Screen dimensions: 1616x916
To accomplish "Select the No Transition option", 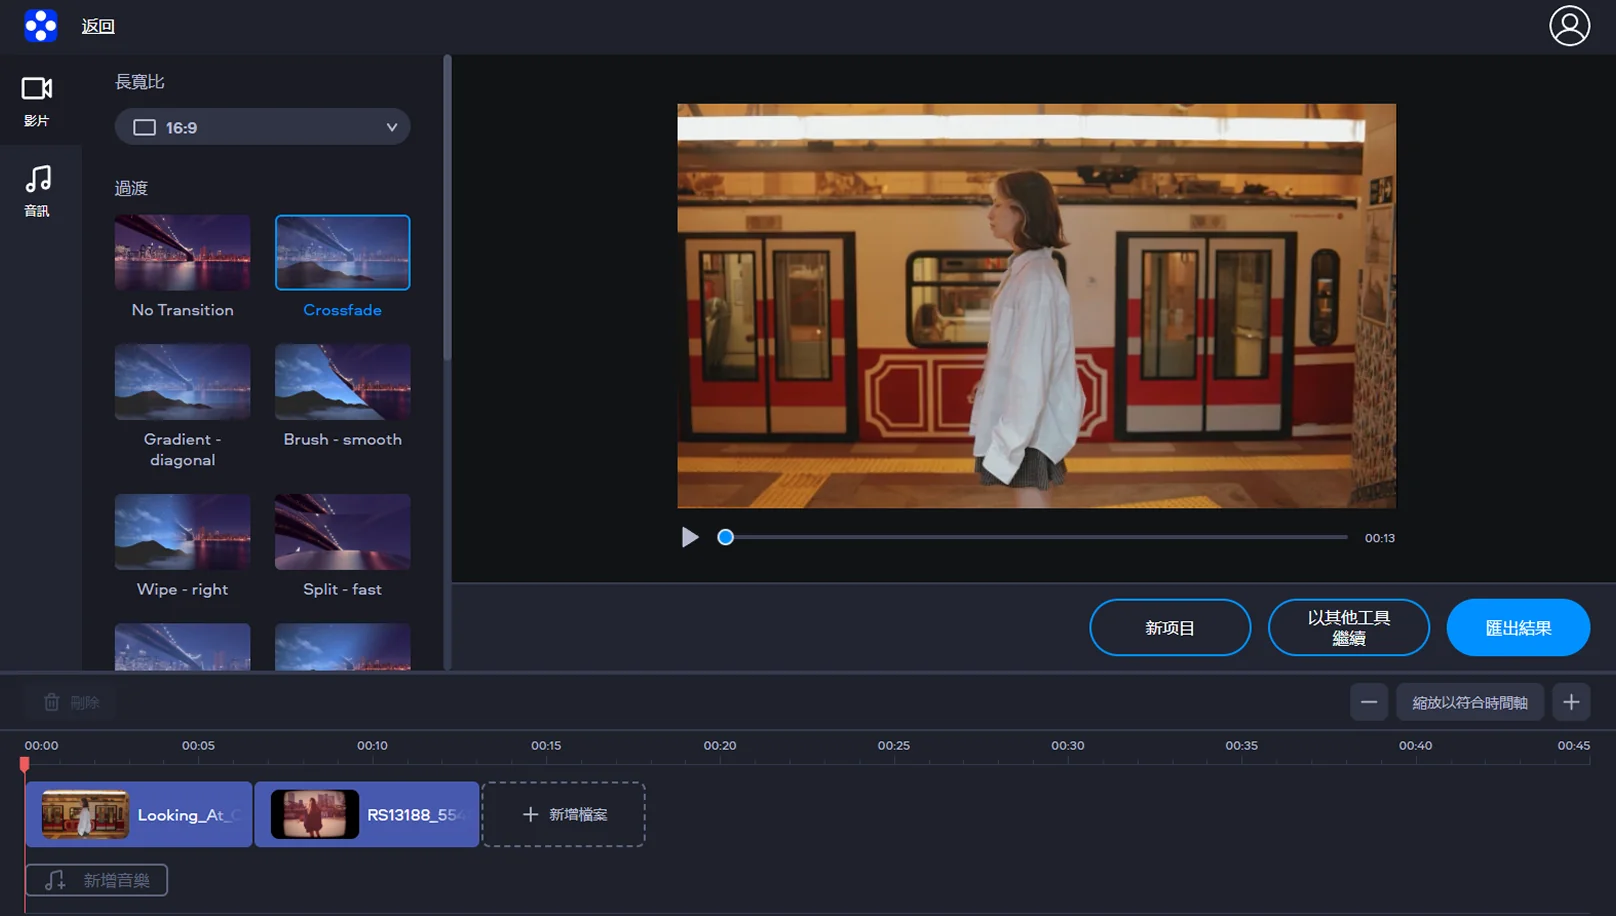I will (x=182, y=253).
